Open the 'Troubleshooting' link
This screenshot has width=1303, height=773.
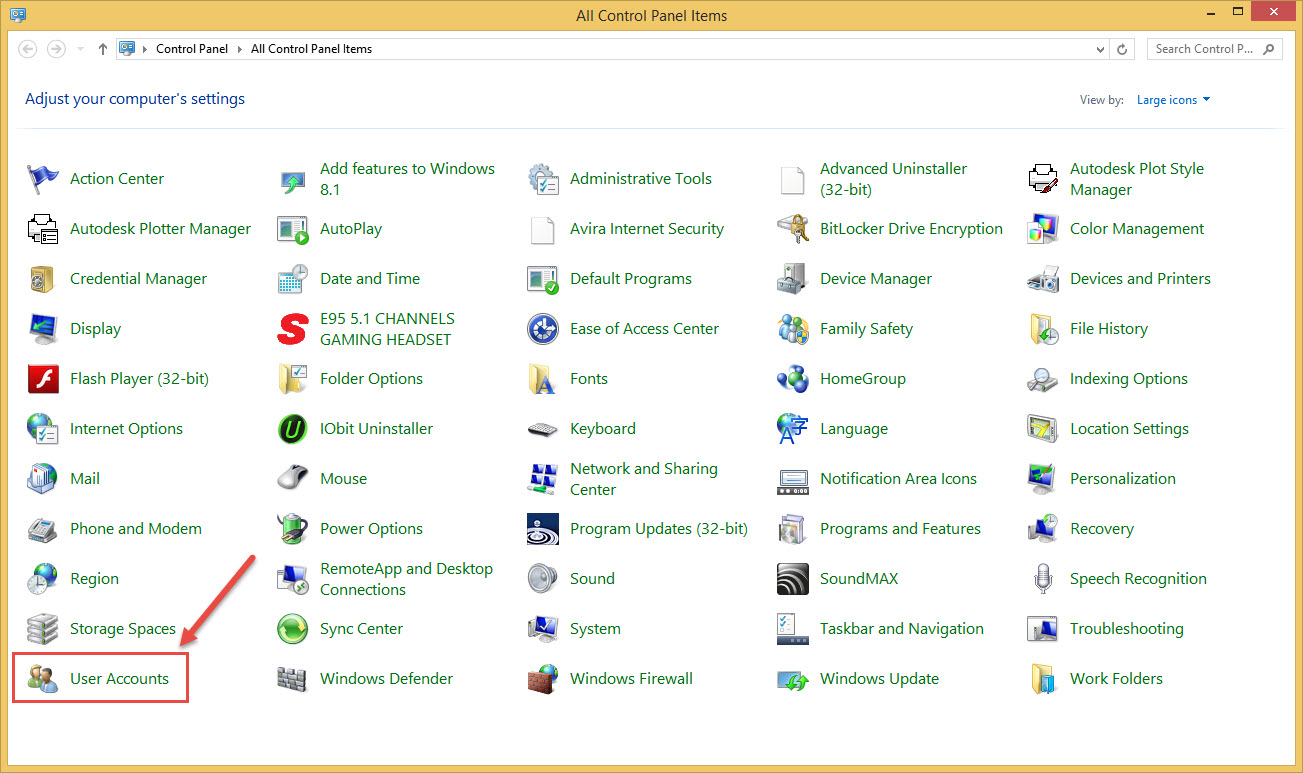click(x=1126, y=629)
